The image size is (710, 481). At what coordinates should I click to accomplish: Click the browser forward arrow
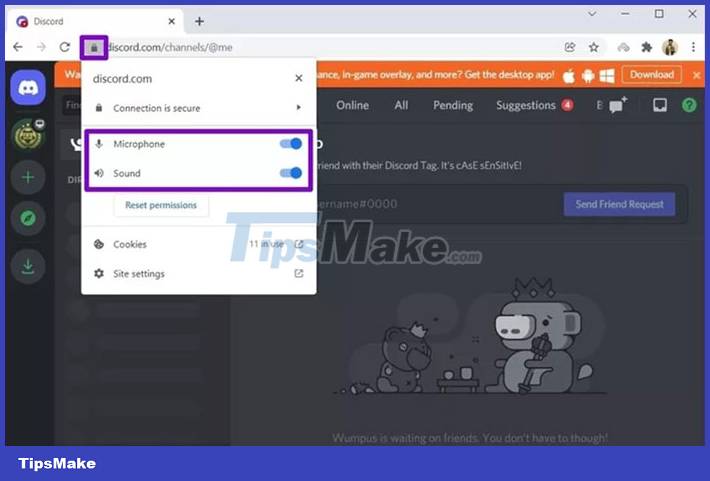tap(41, 47)
